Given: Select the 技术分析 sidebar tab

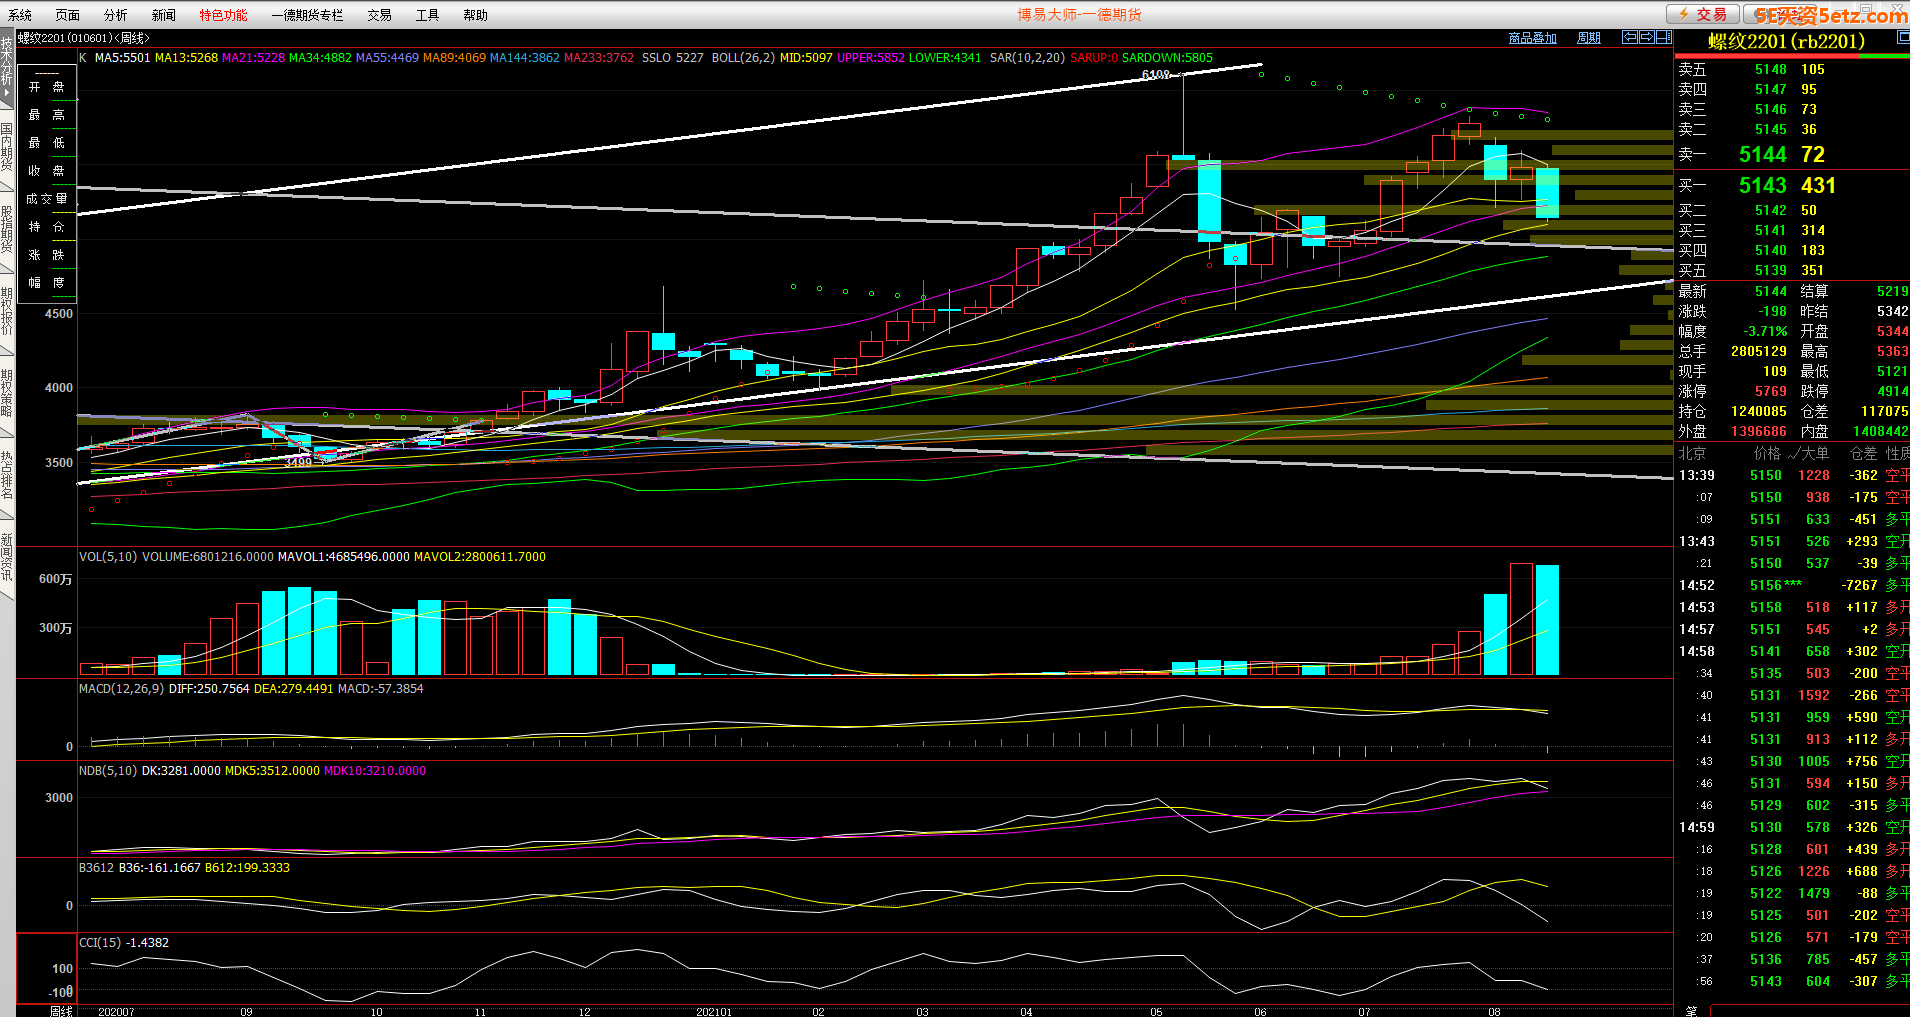Looking at the screenshot, I should tap(7, 68).
